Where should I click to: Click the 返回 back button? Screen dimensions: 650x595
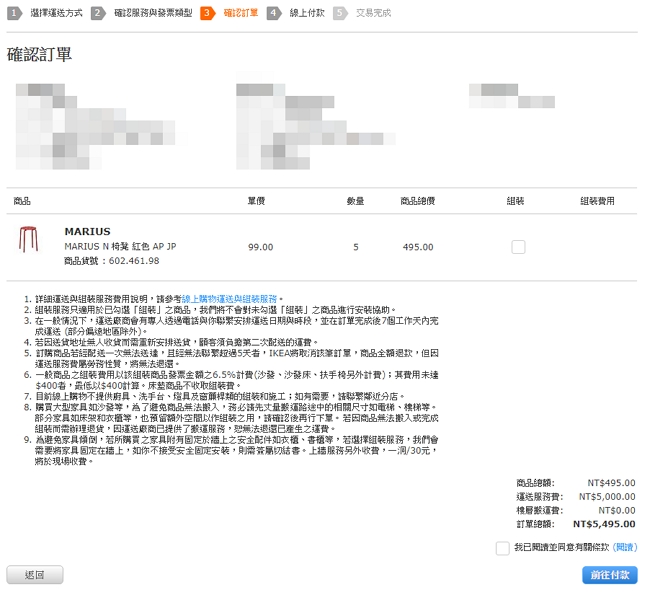pos(35,575)
